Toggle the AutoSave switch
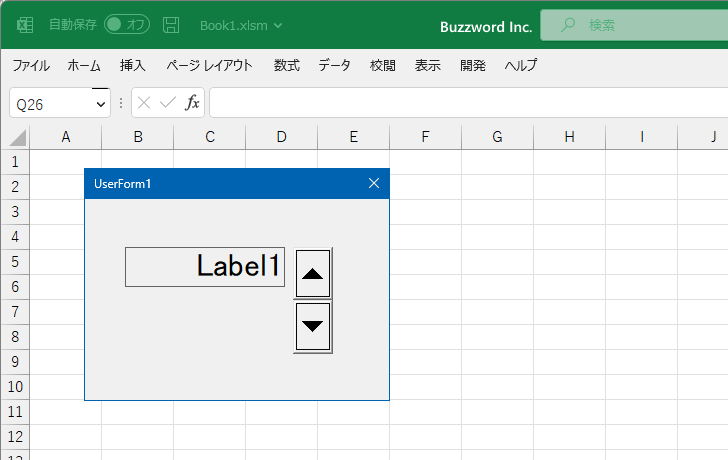728x460 pixels. [x=127, y=25]
